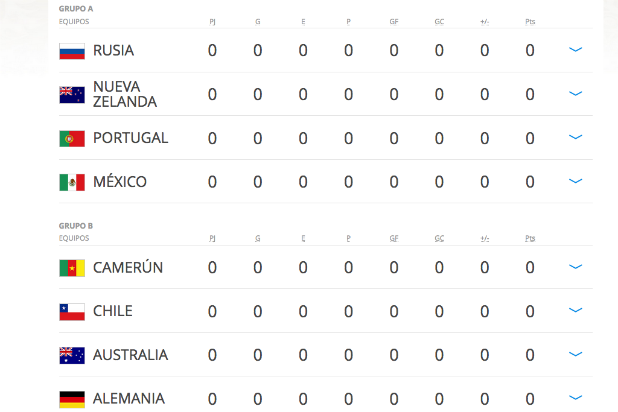The image size is (618, 412).
Task: Open the ALEMANIA team link
Action: click(x=128, y=398)
